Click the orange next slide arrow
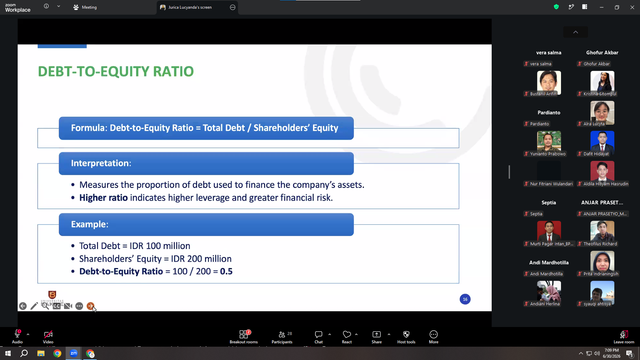 pos(91,306)
